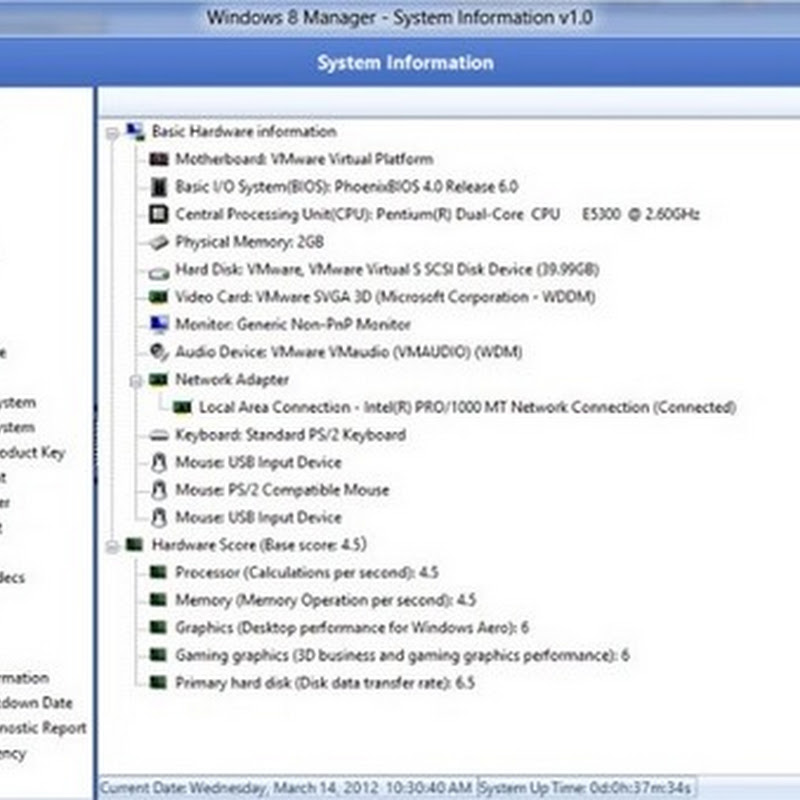Click the Processor score icon
Screen dimensions: 800x800
tap(158, 572)
